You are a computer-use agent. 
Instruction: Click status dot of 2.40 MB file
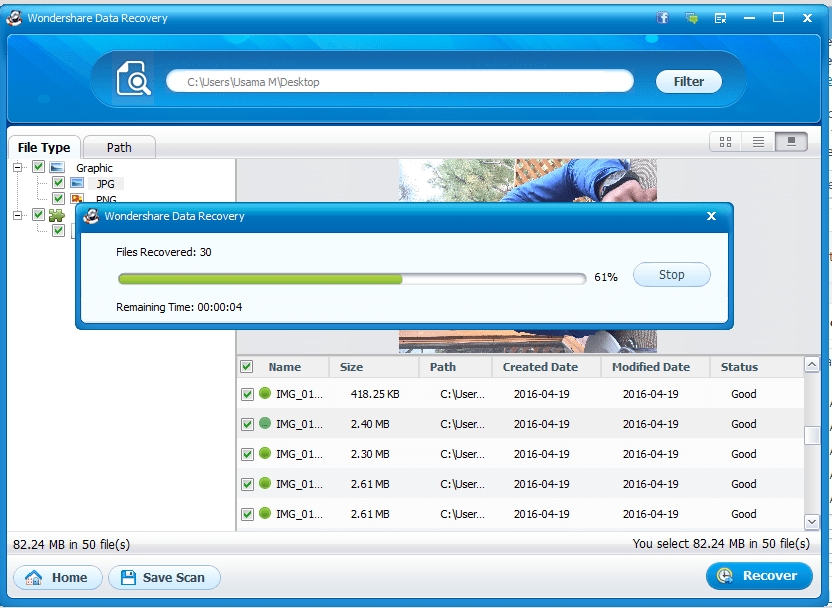[265, 423]
